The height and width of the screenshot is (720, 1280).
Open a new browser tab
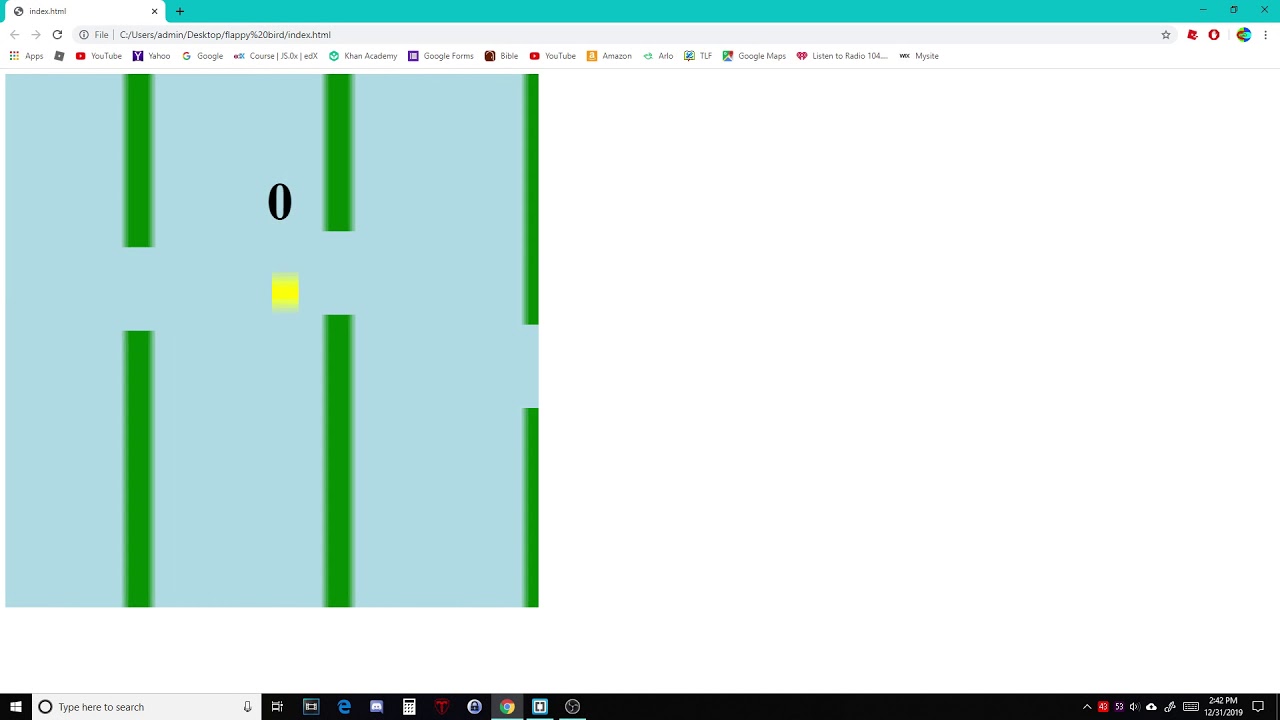(x=180, y=11)
